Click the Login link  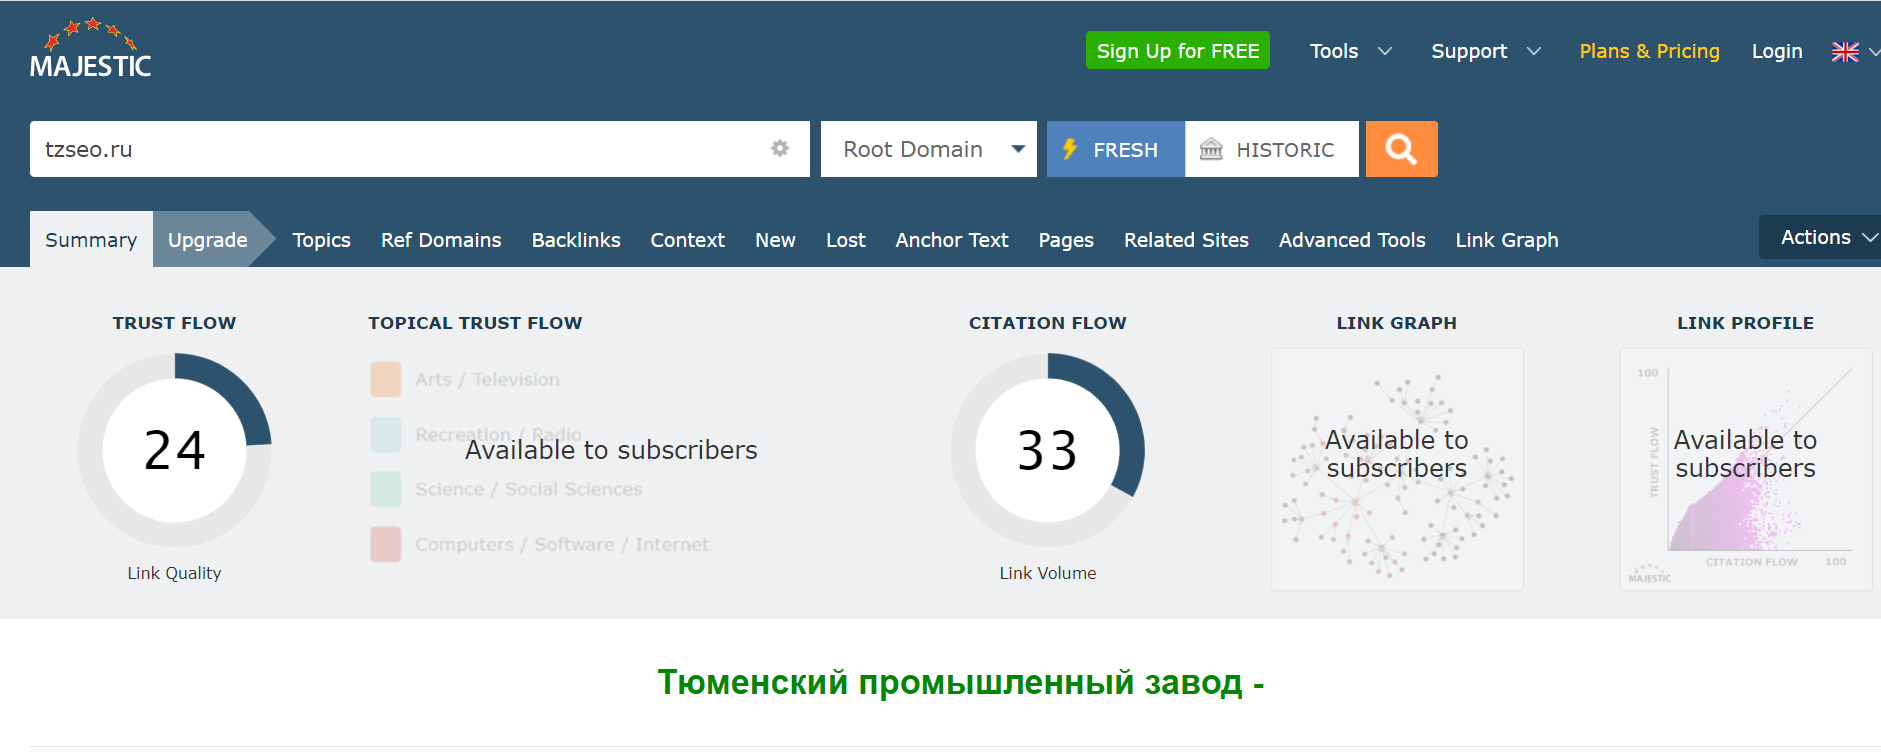coord(1776,51)
